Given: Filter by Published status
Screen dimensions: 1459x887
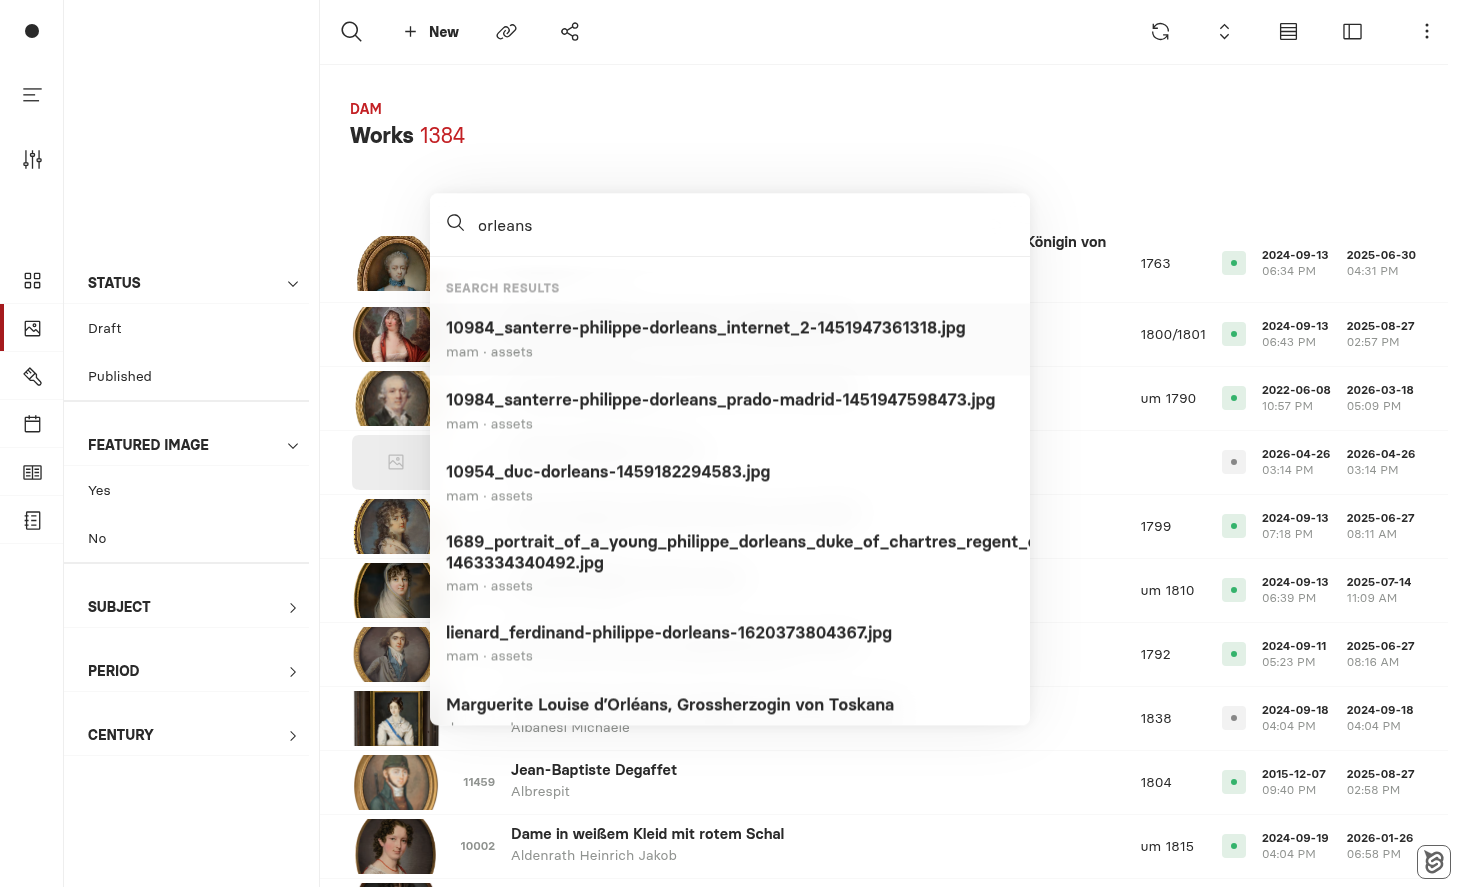Looking at the screenshot, I should pos(120,376).
